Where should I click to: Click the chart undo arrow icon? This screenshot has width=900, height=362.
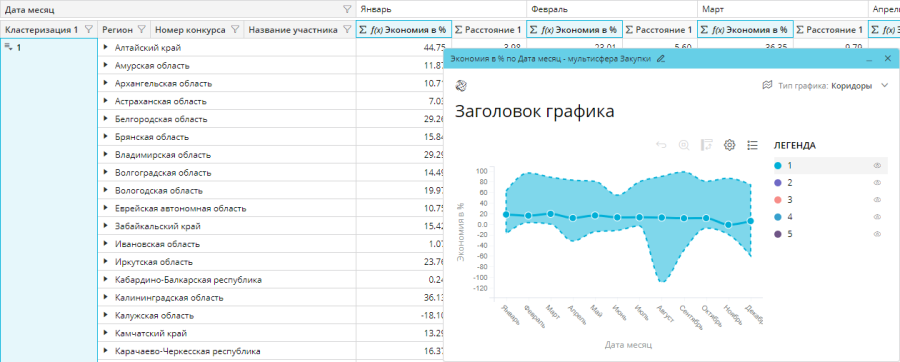661,145
